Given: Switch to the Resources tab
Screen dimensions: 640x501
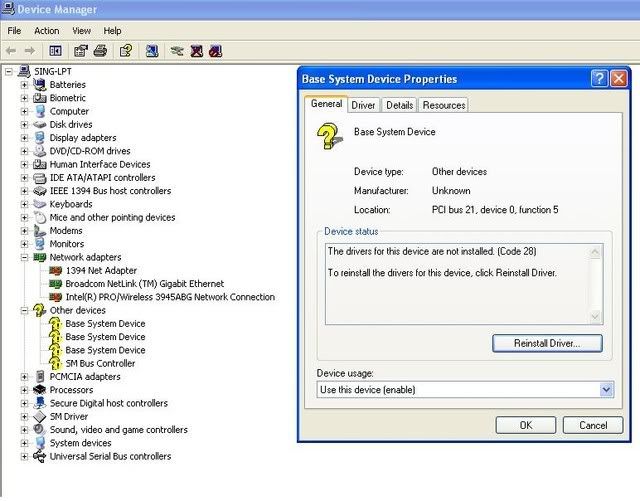Looking at the screenshot, I should coord(443,105).
